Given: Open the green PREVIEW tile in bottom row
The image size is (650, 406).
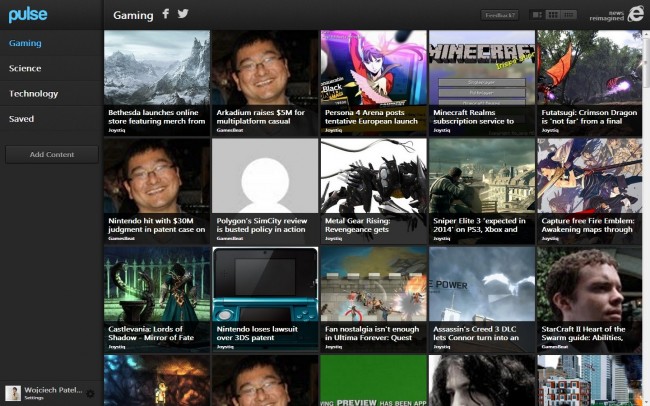Looking at the screenshot, I should tap(374, 380).
